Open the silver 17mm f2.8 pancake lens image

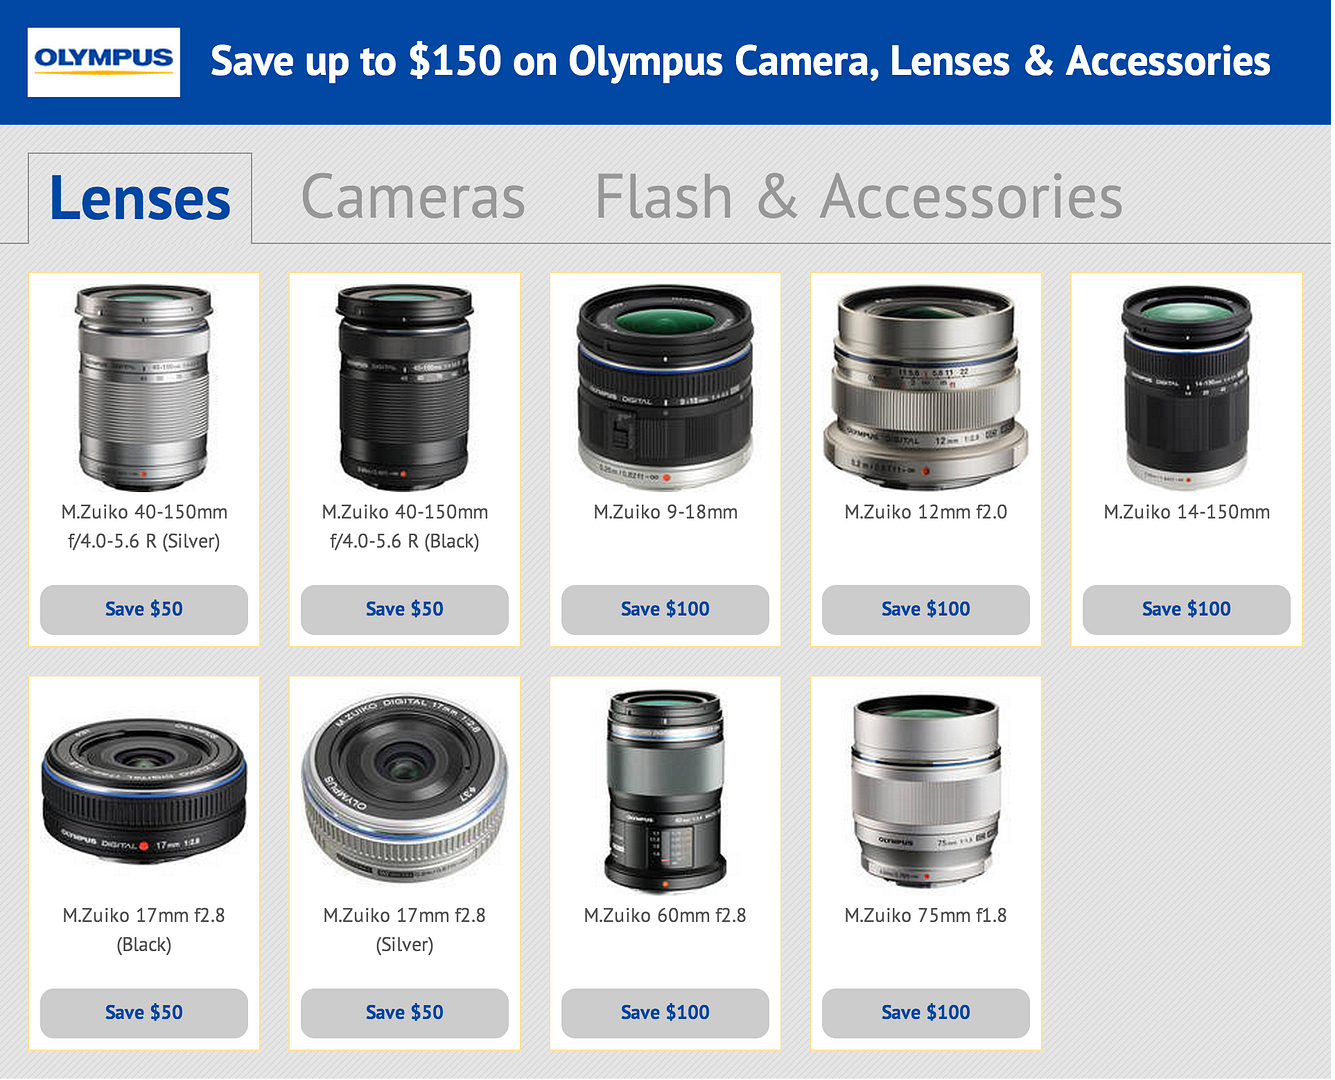click(405, 787)
